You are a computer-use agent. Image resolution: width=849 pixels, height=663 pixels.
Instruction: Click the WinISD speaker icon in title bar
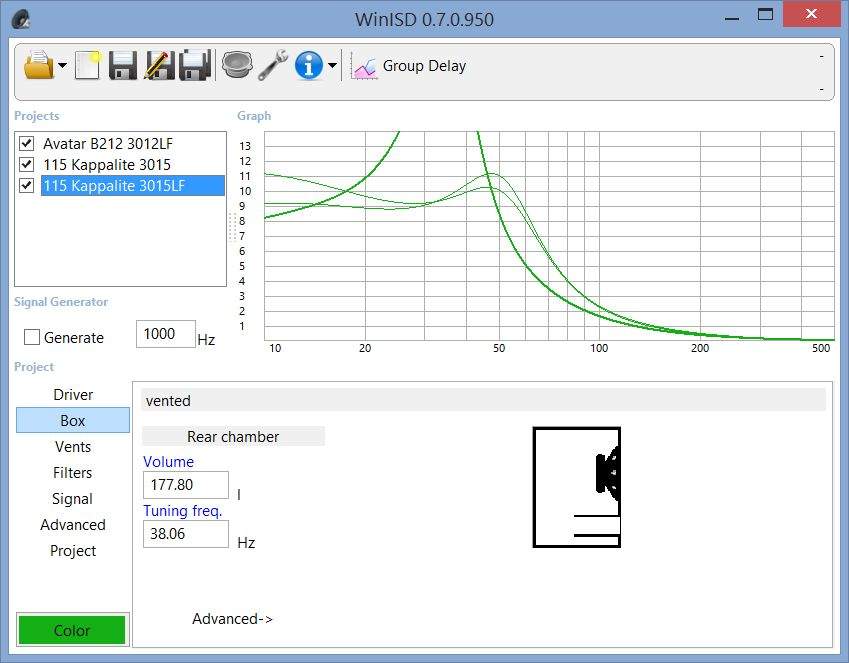[21, 20]
